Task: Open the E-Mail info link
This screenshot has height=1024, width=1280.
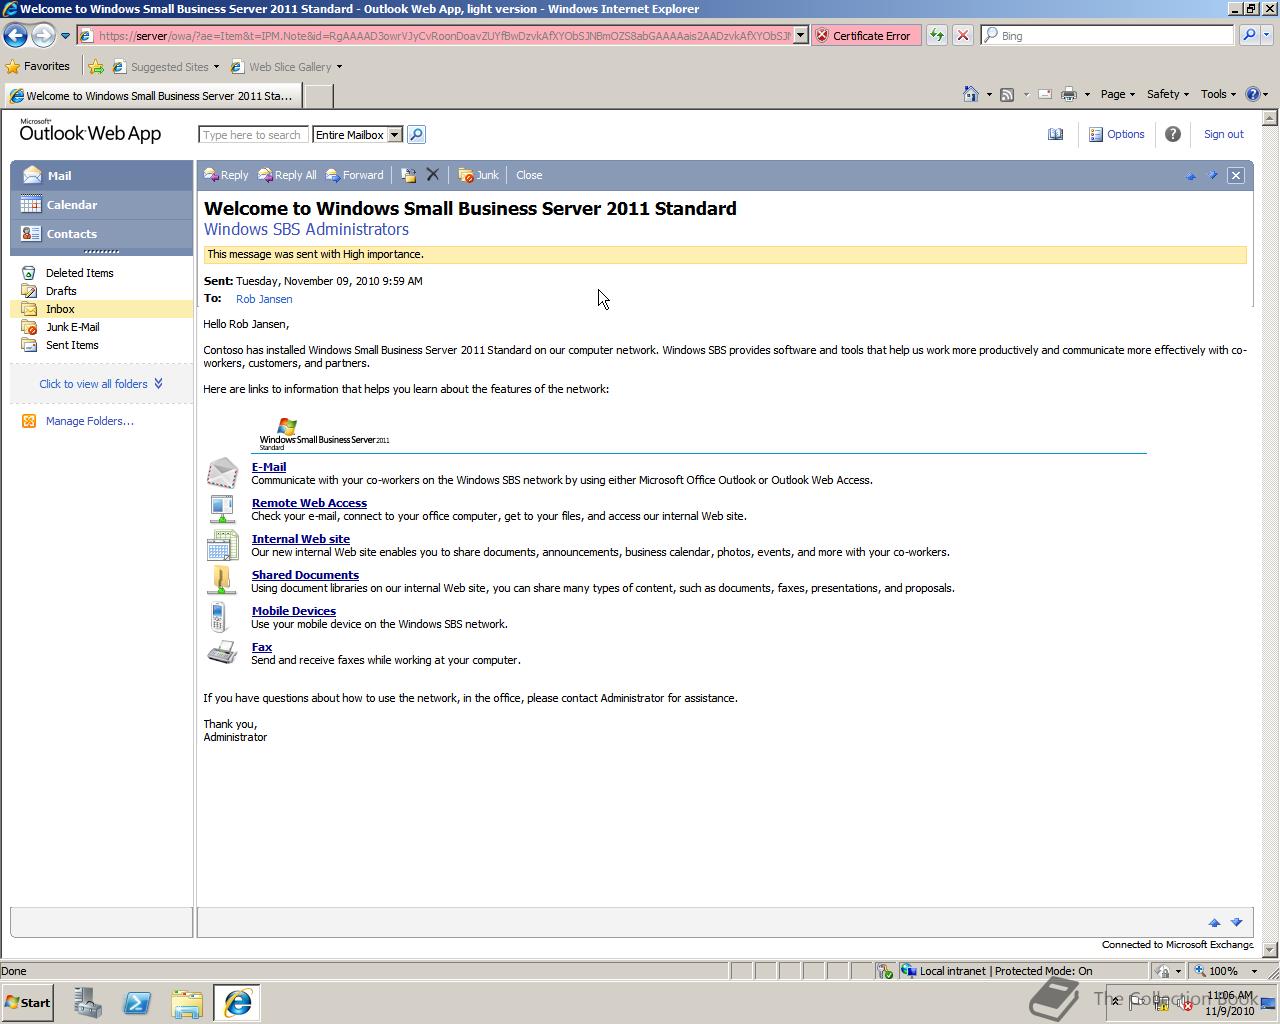Action: (x=269, y=467)
